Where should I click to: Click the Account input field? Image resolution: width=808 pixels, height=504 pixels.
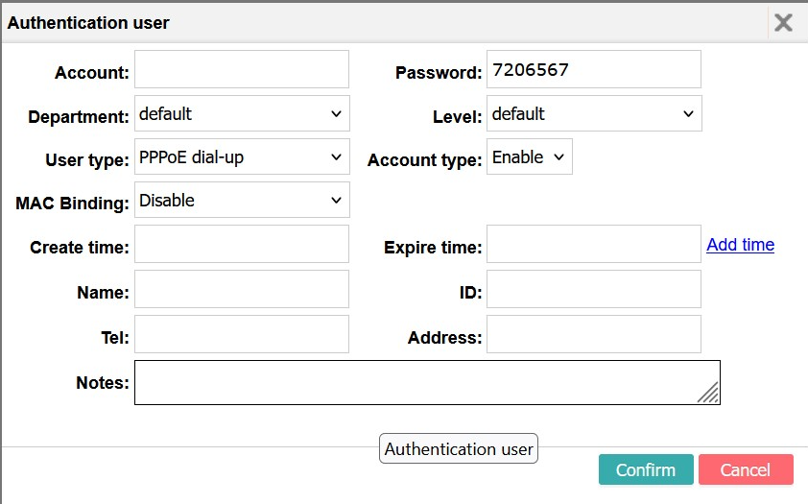(x=242, y=69)
